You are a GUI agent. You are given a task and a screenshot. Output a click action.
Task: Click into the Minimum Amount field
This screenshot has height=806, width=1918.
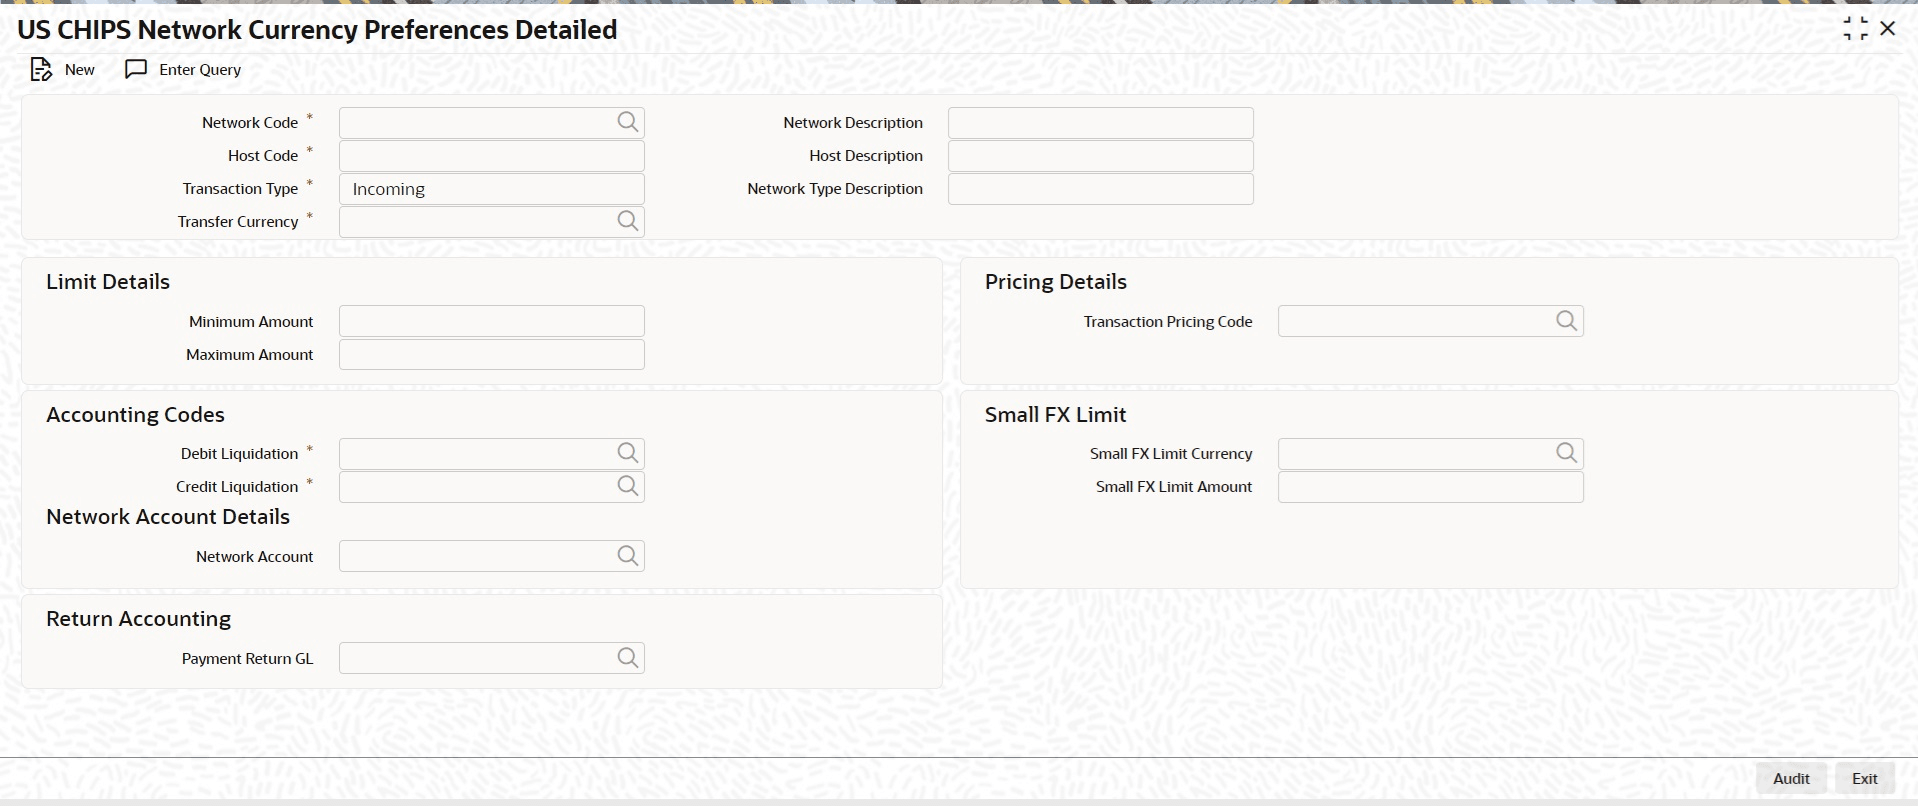coord(491,321)
